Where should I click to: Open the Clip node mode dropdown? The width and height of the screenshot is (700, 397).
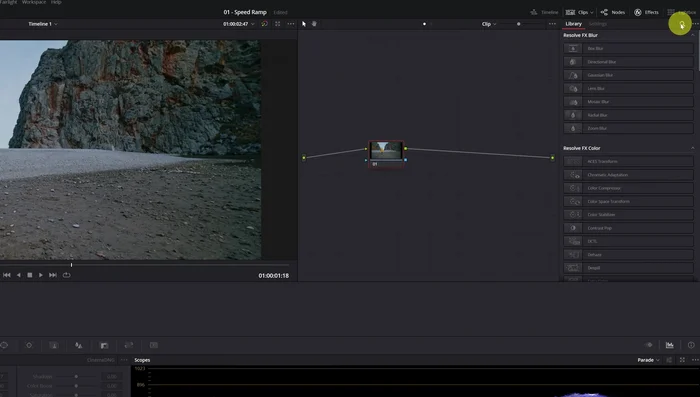pos(489,24)
